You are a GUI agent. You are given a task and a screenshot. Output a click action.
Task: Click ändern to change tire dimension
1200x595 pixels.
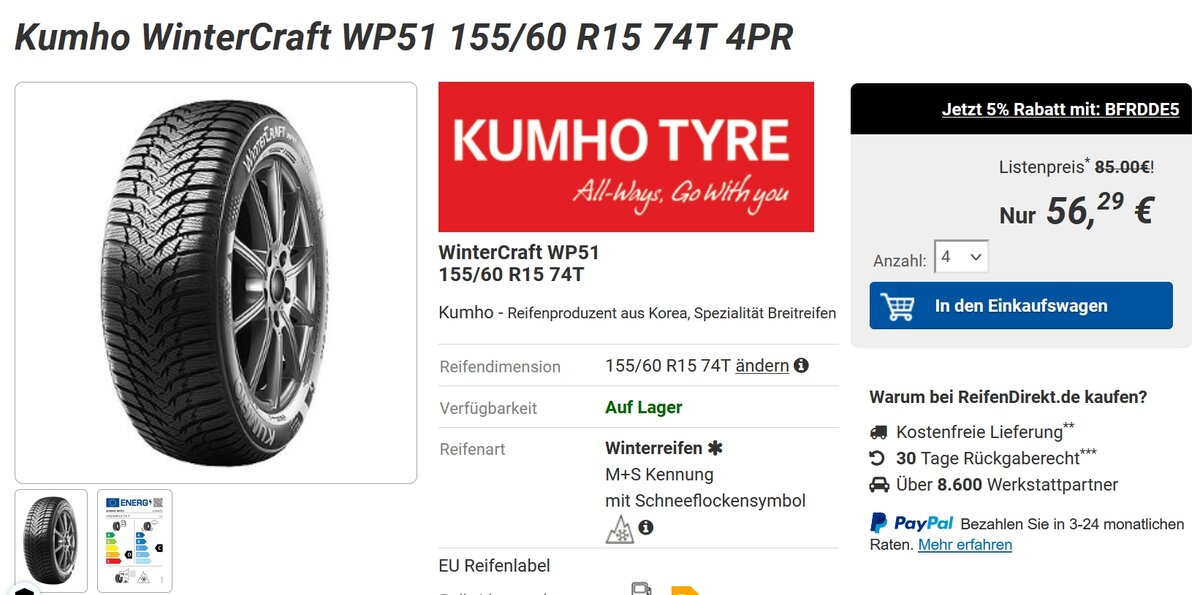coord(762,366)
